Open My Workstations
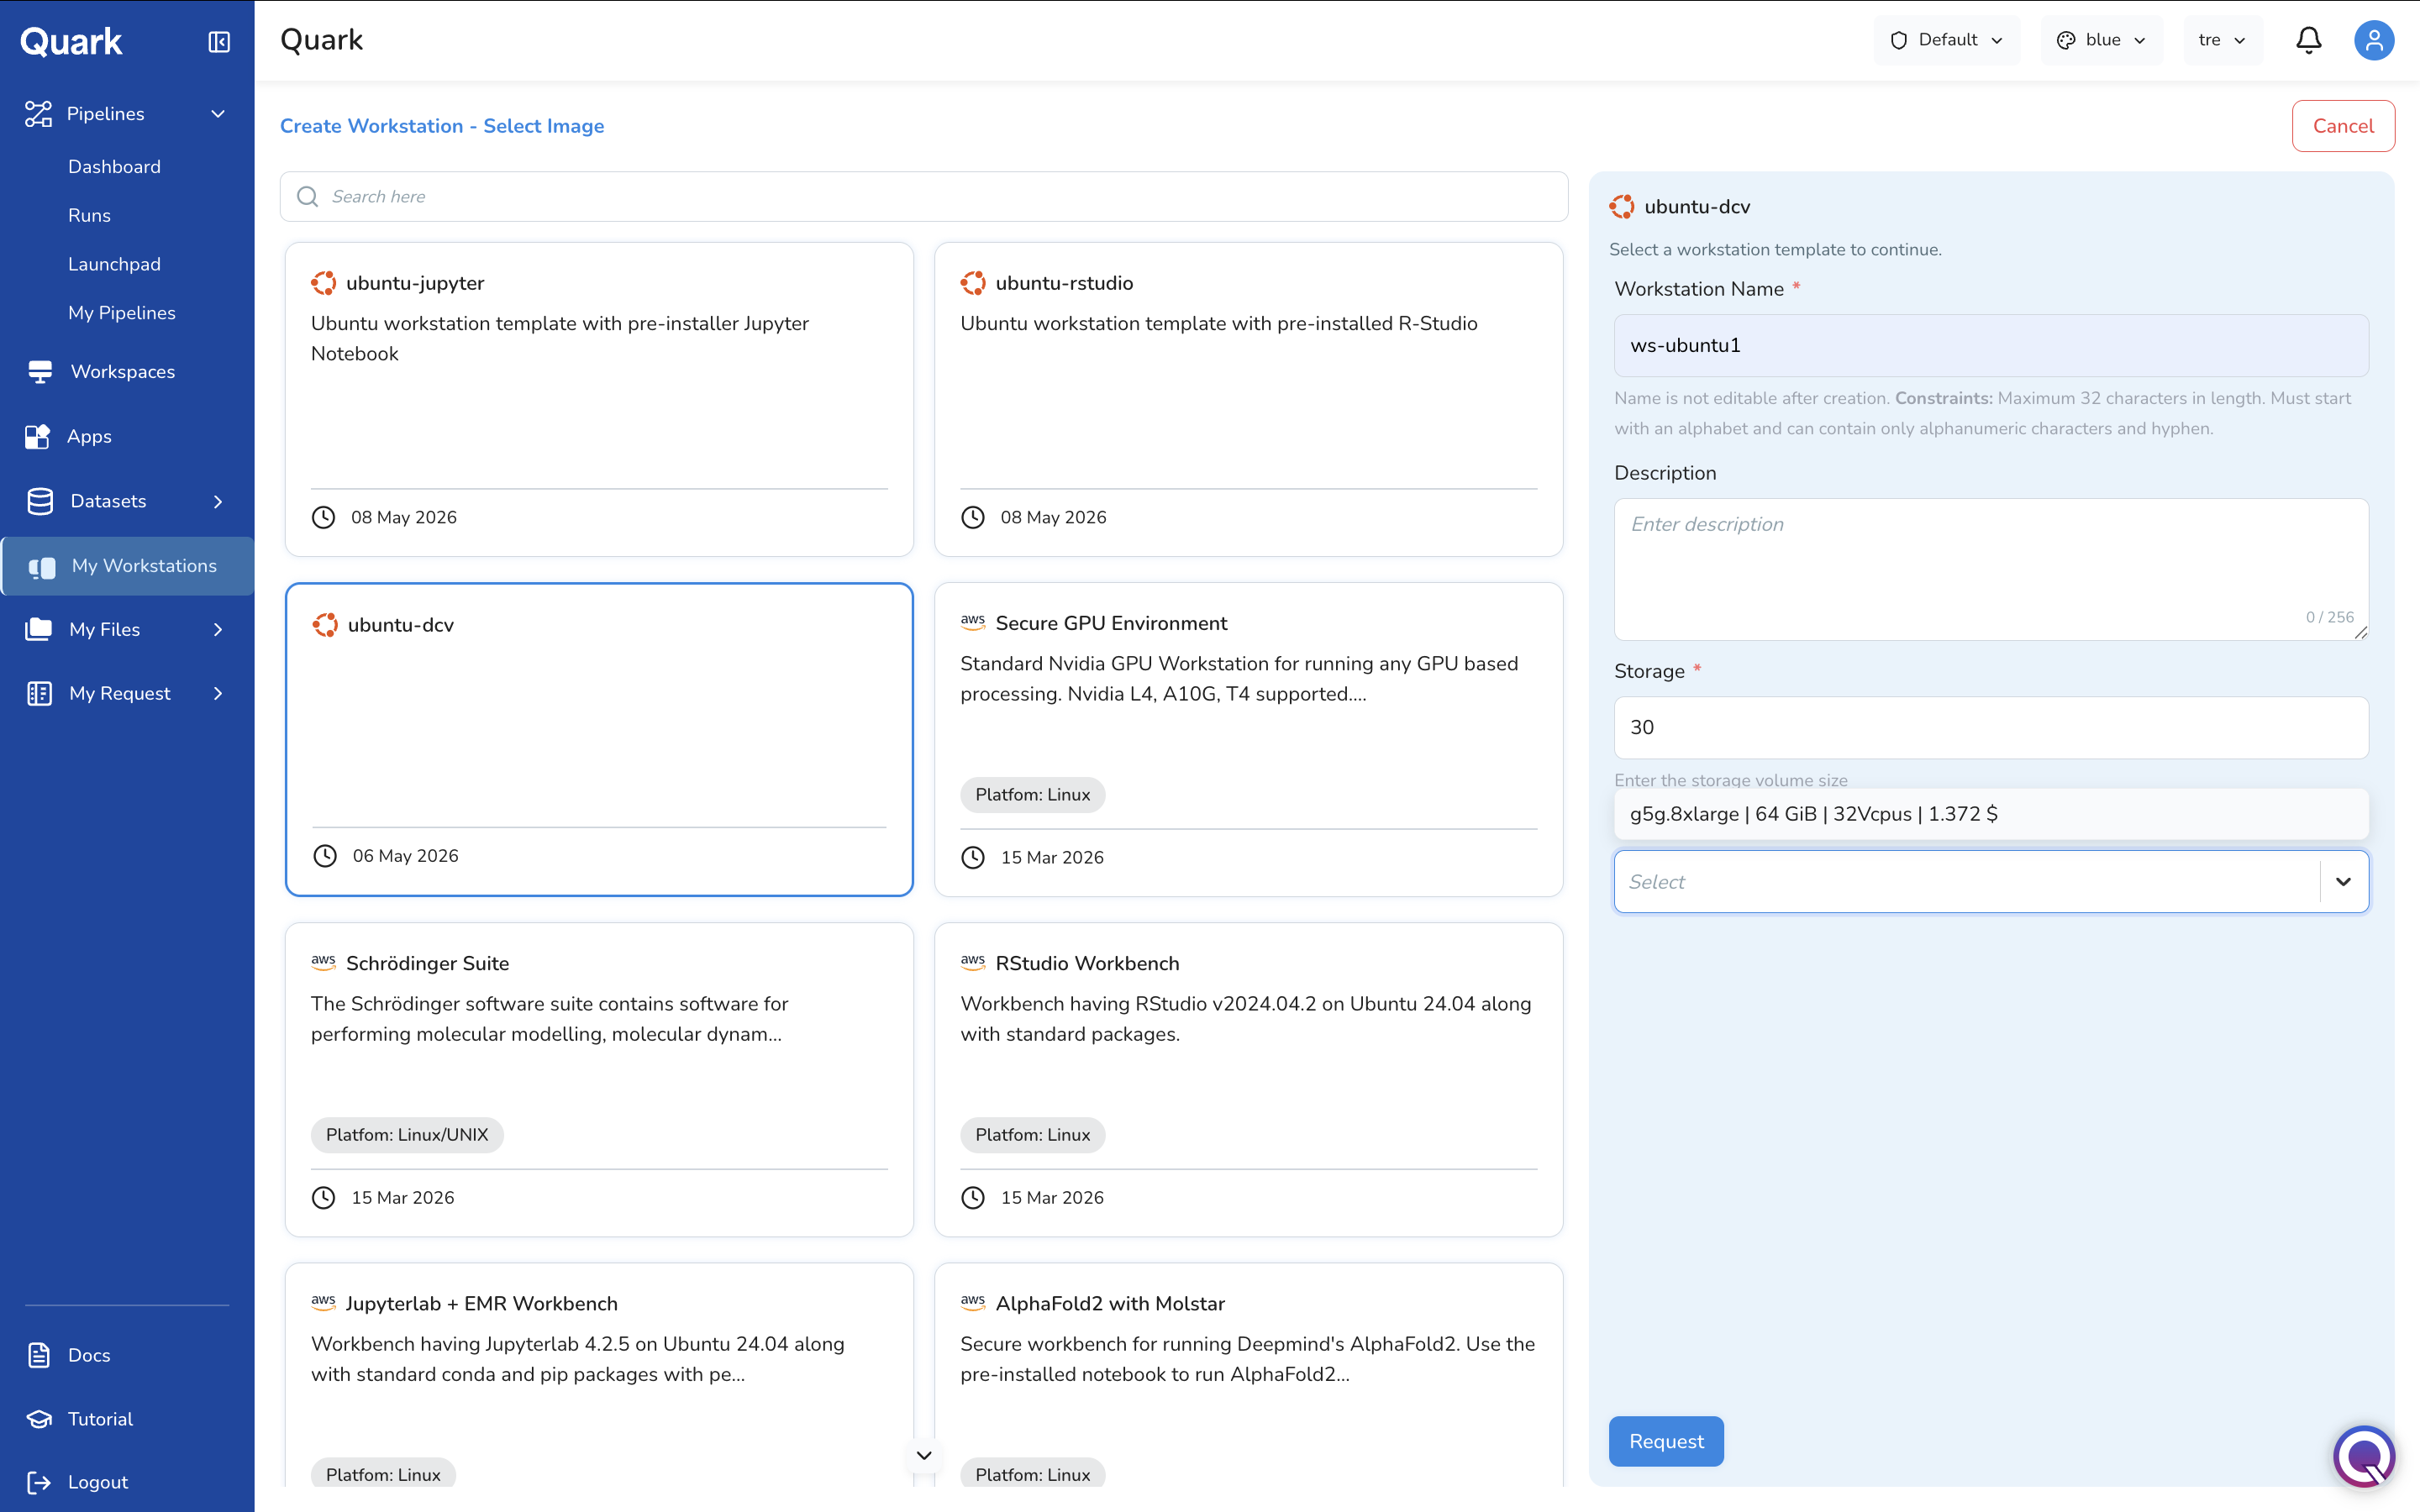 [x=128, y=566]
